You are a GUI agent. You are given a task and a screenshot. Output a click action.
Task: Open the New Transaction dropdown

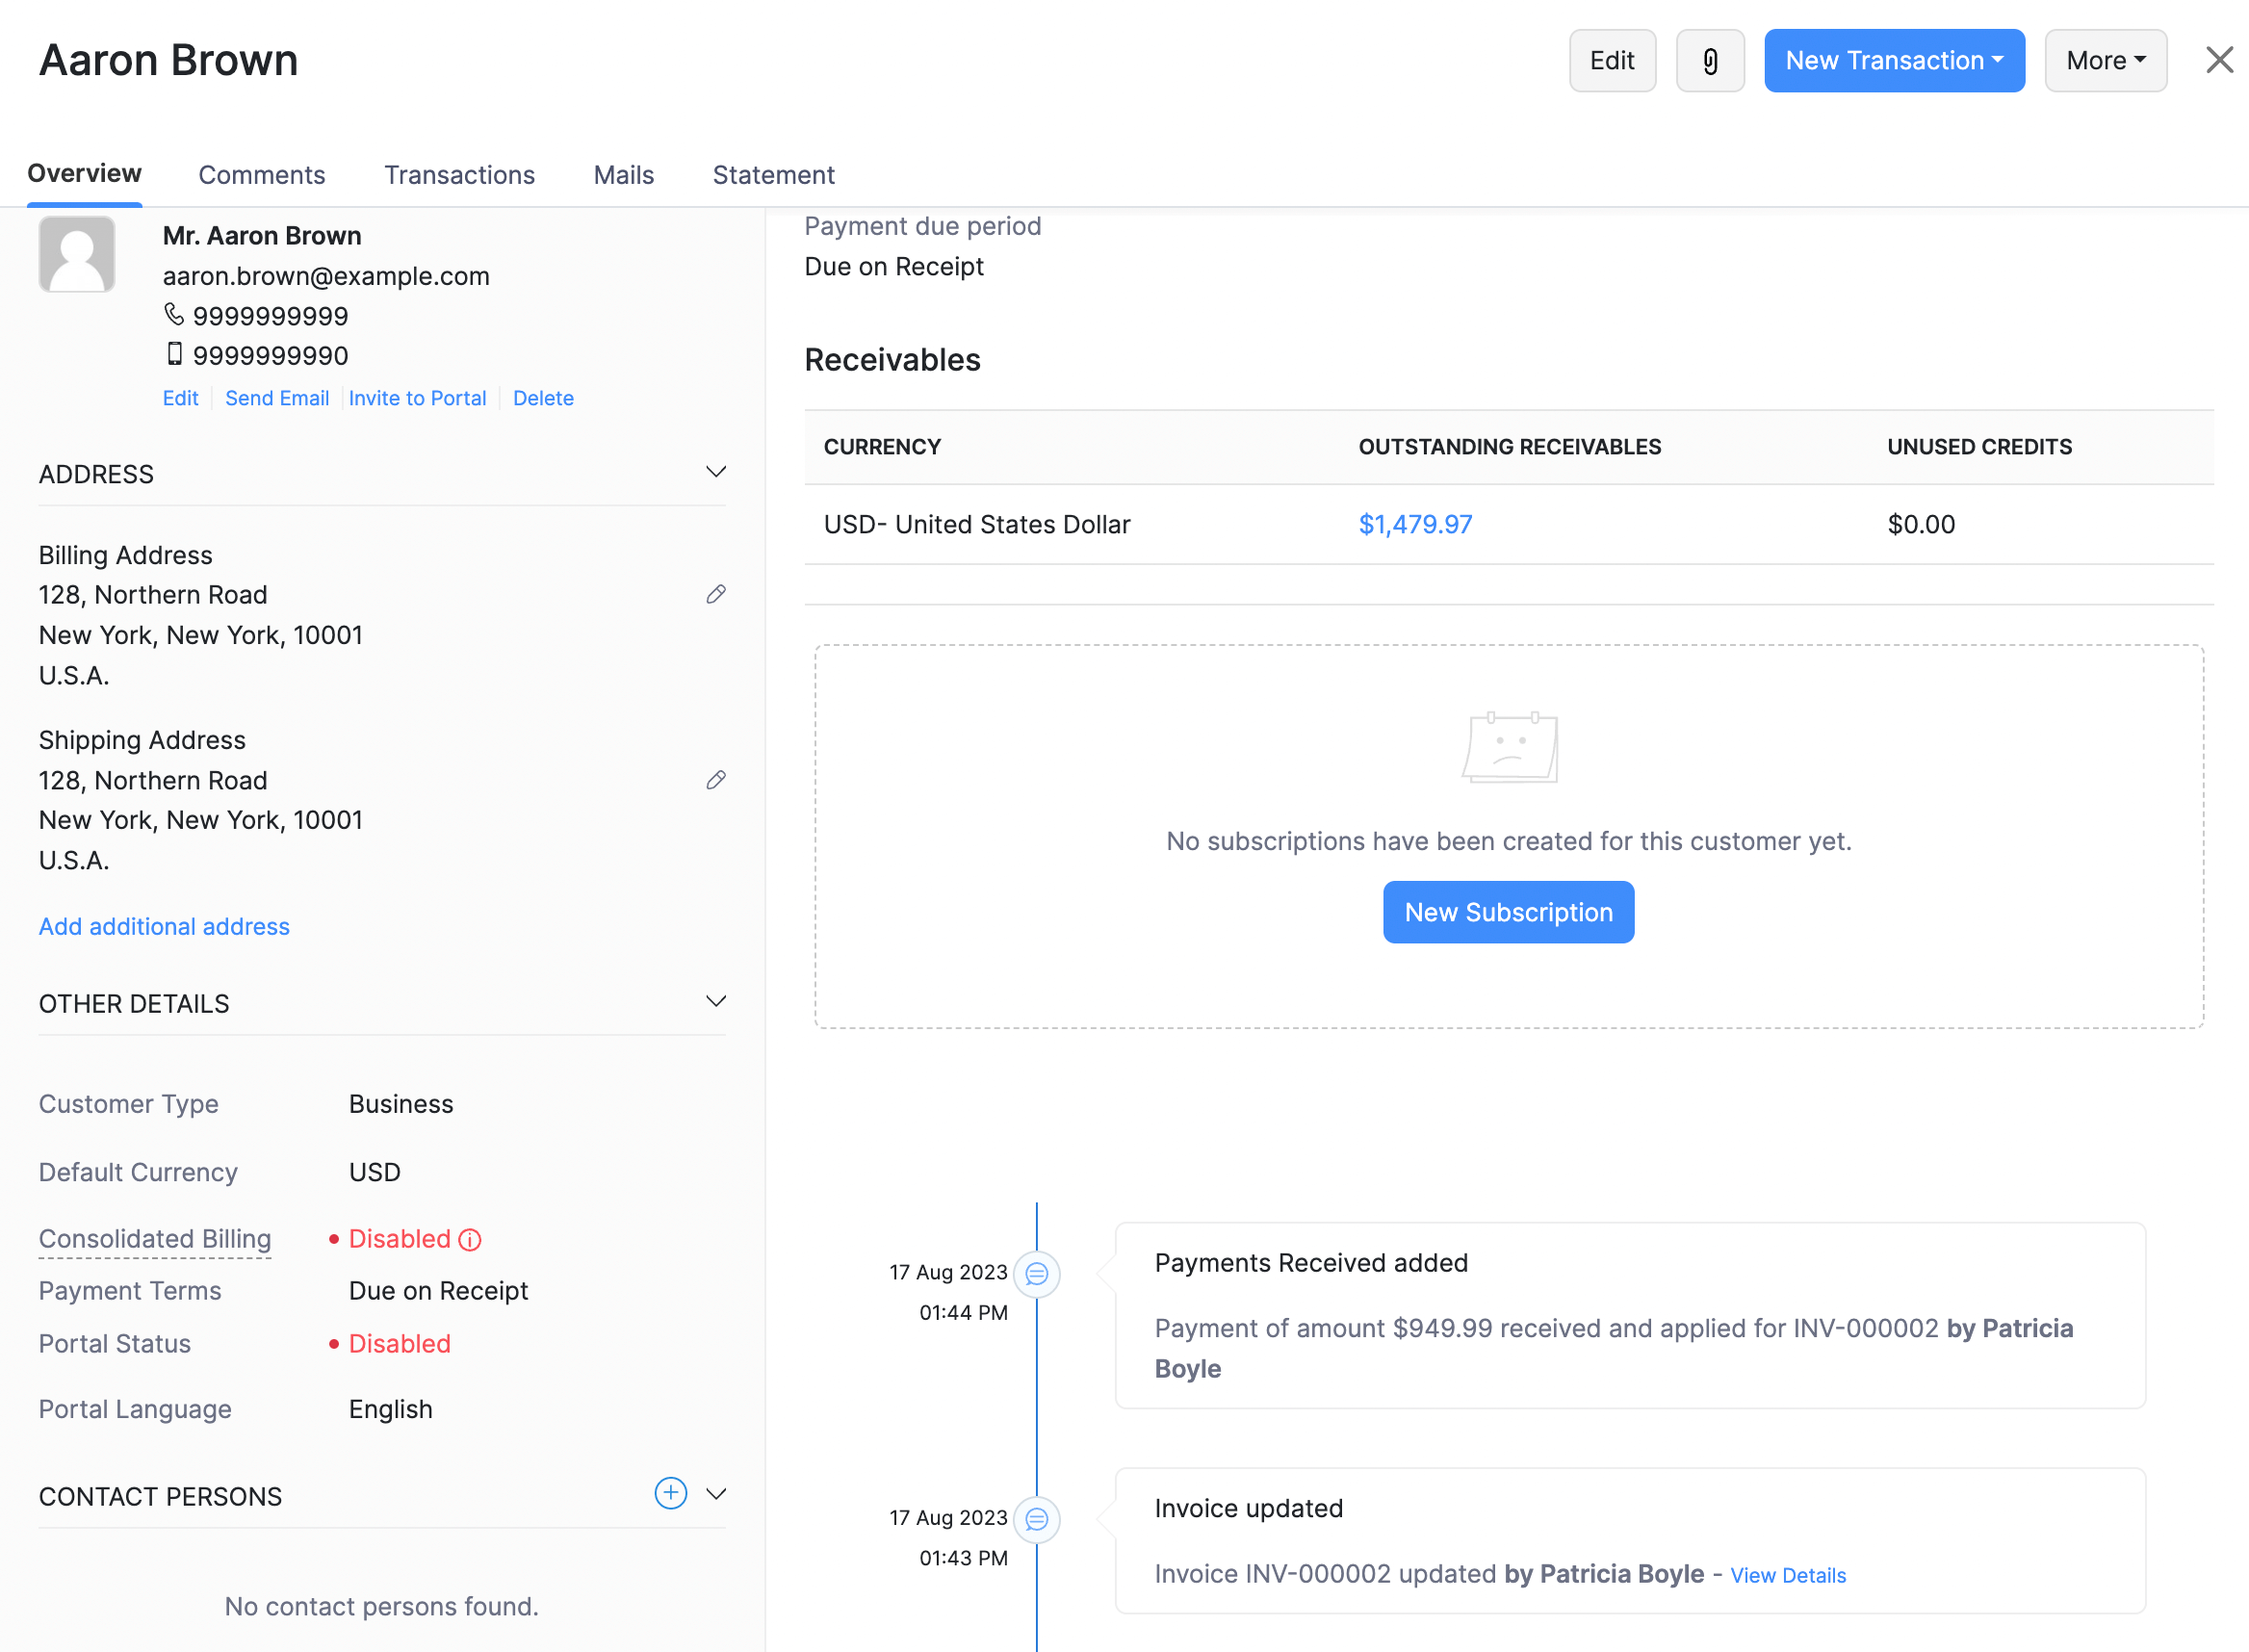click(1893, 60)
